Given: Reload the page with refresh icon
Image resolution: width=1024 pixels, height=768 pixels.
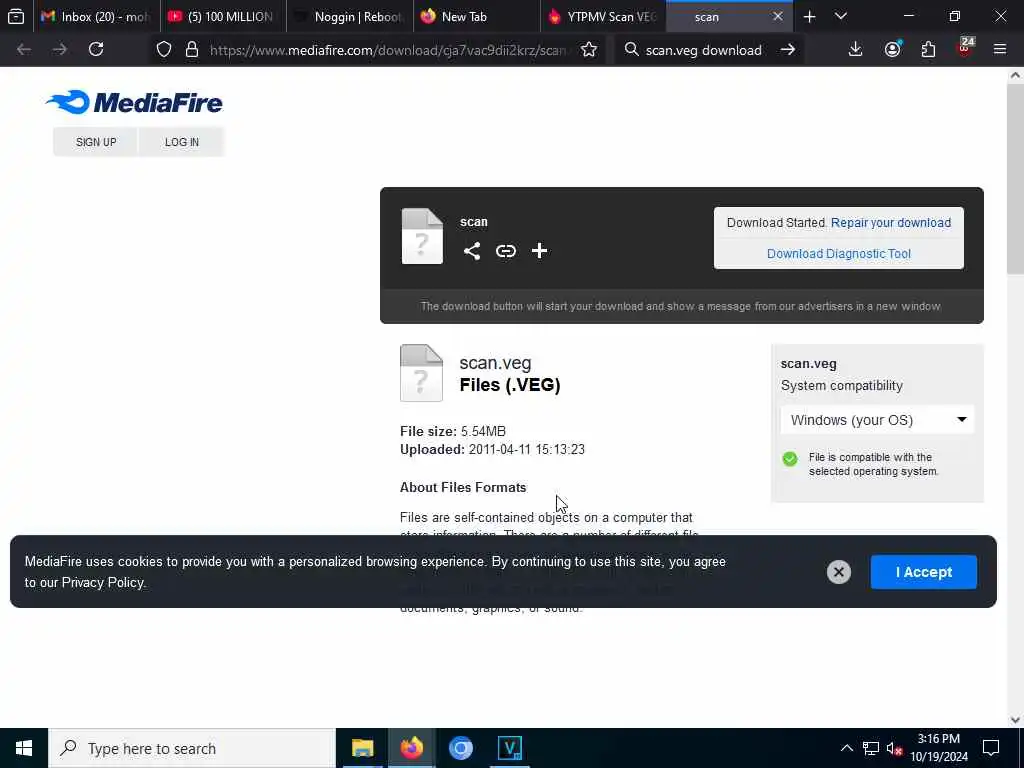Looking at the screenshot, I should point(96,49).
